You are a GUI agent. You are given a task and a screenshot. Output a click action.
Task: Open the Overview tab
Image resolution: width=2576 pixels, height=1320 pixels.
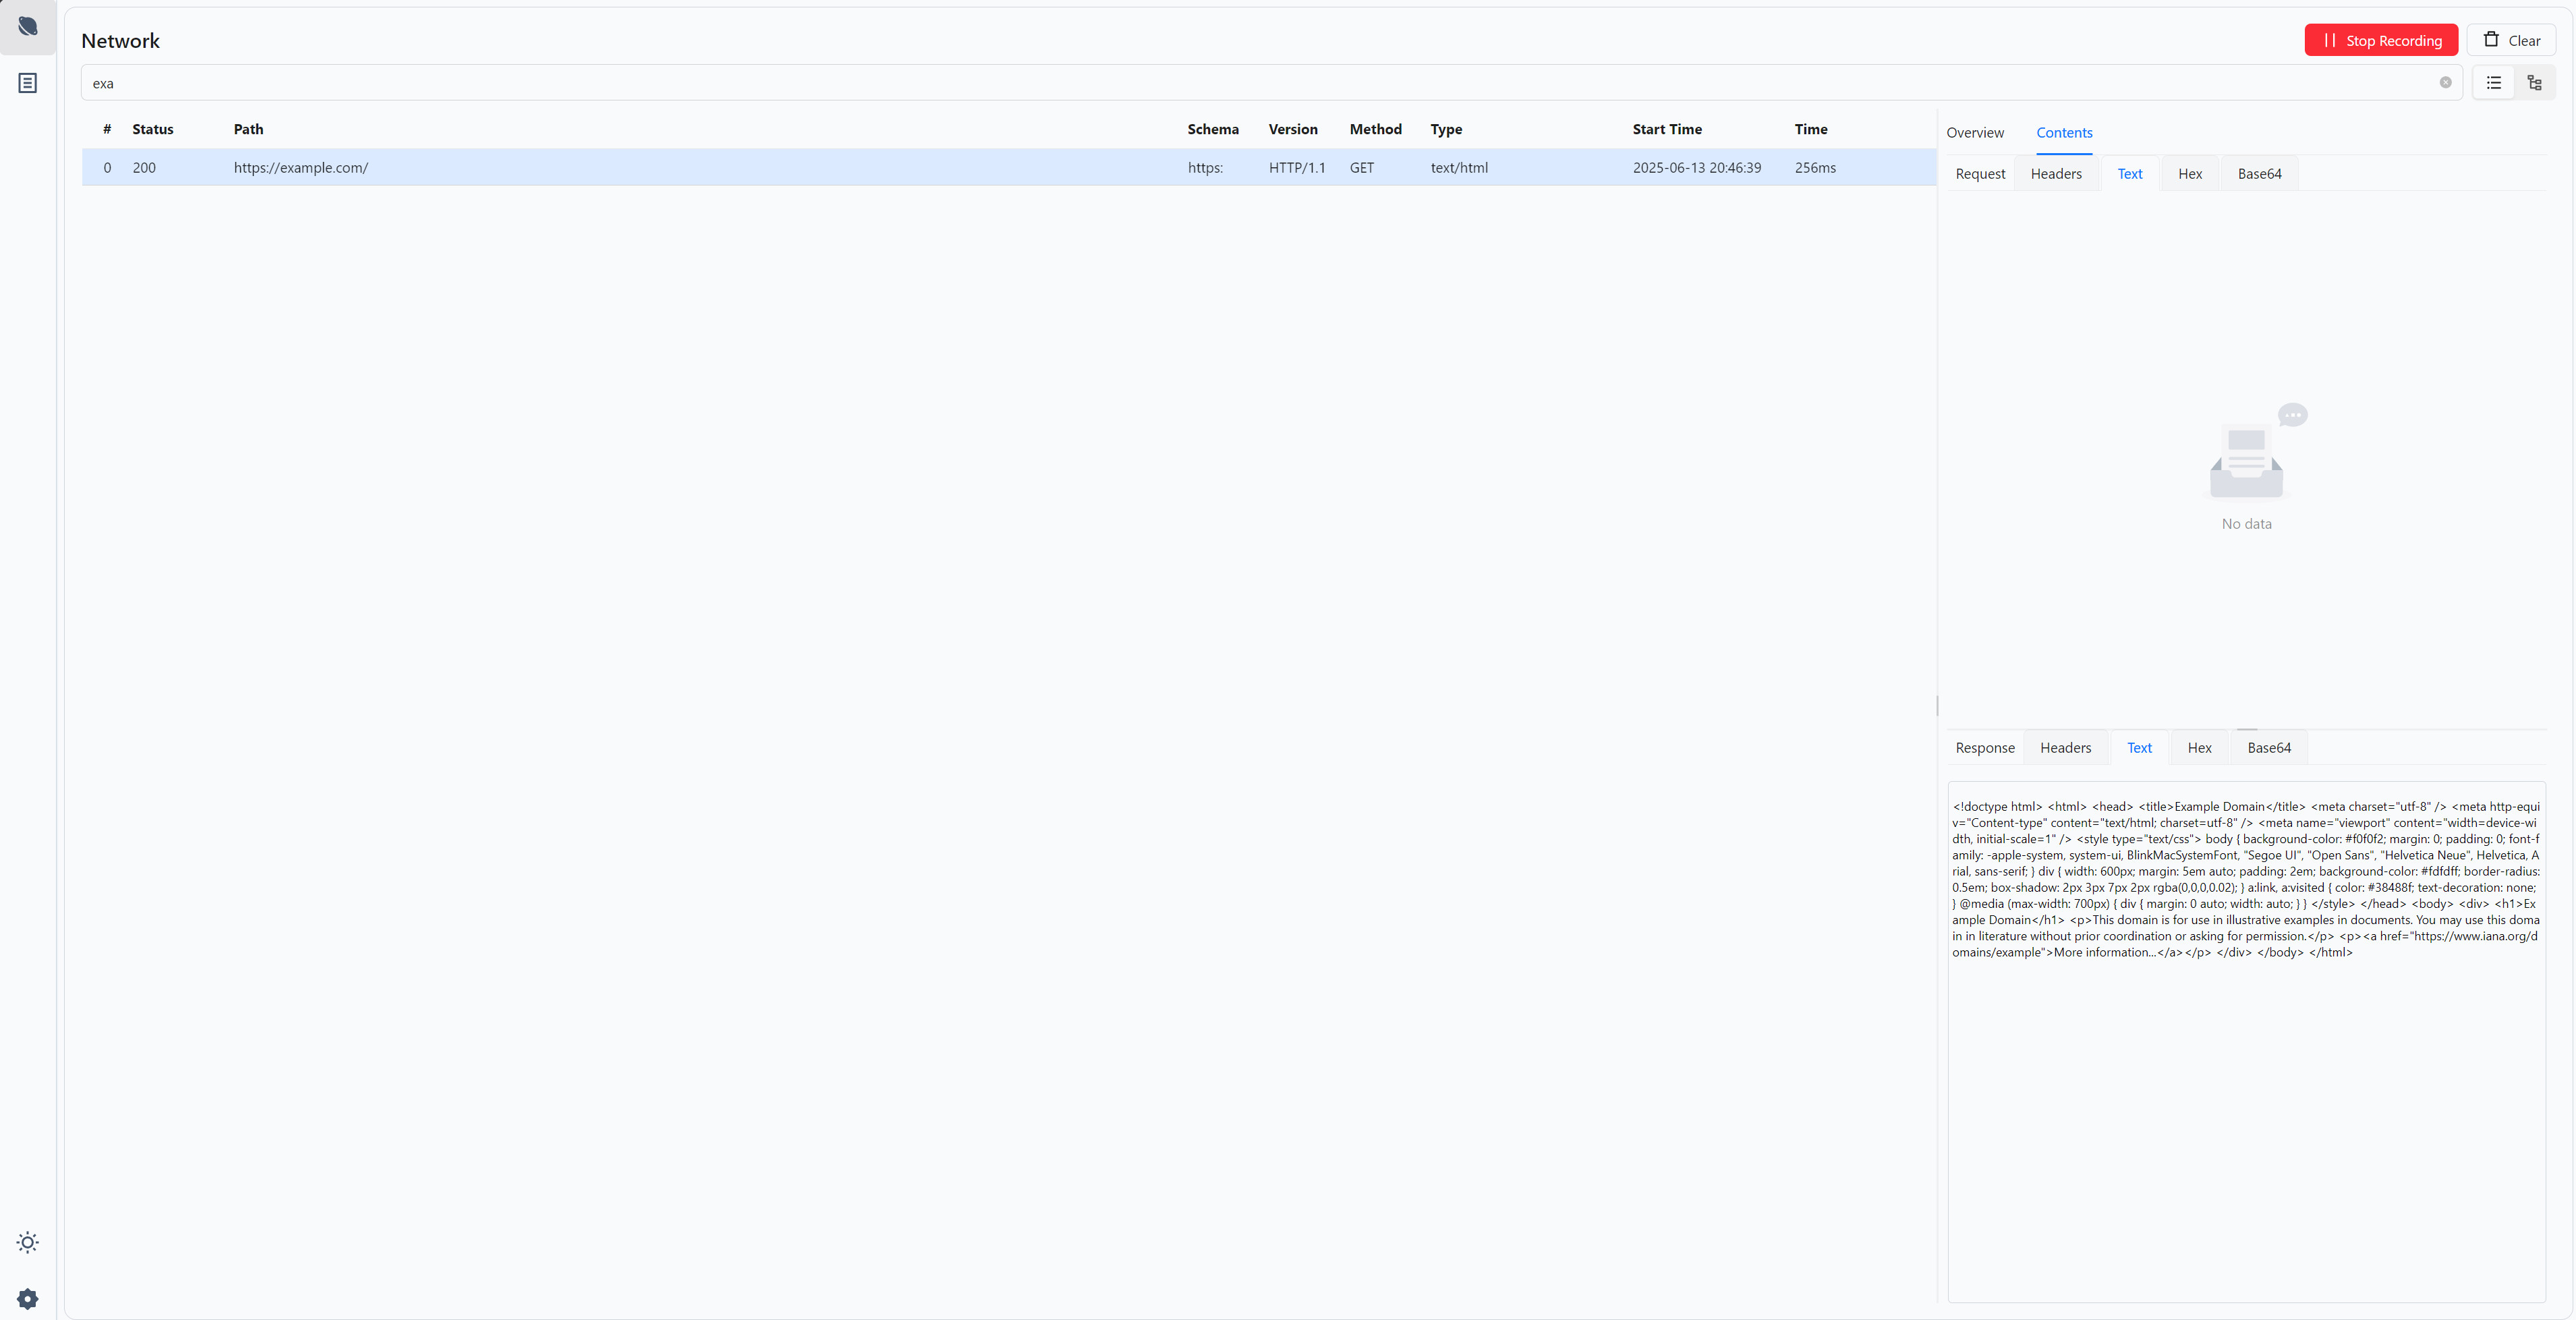[1974, 133]
